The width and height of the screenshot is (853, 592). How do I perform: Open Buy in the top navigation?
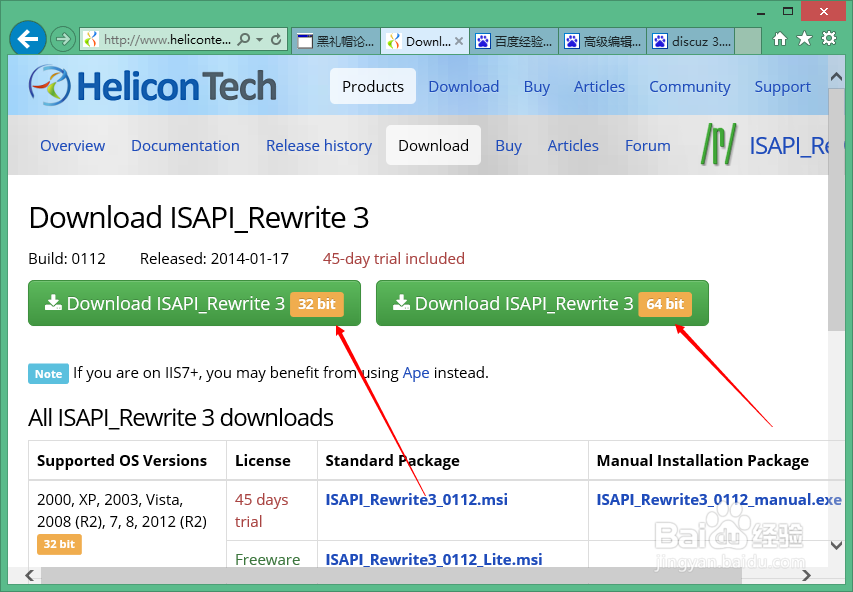click(537, 87)
